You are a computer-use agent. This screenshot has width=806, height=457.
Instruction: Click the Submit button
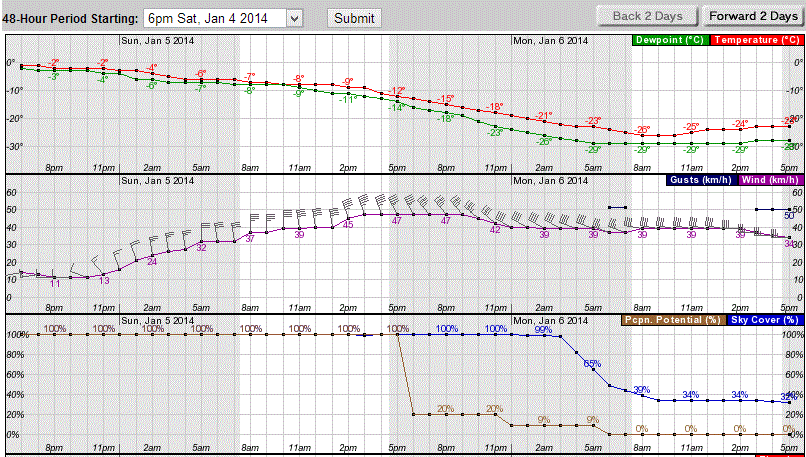354,18
